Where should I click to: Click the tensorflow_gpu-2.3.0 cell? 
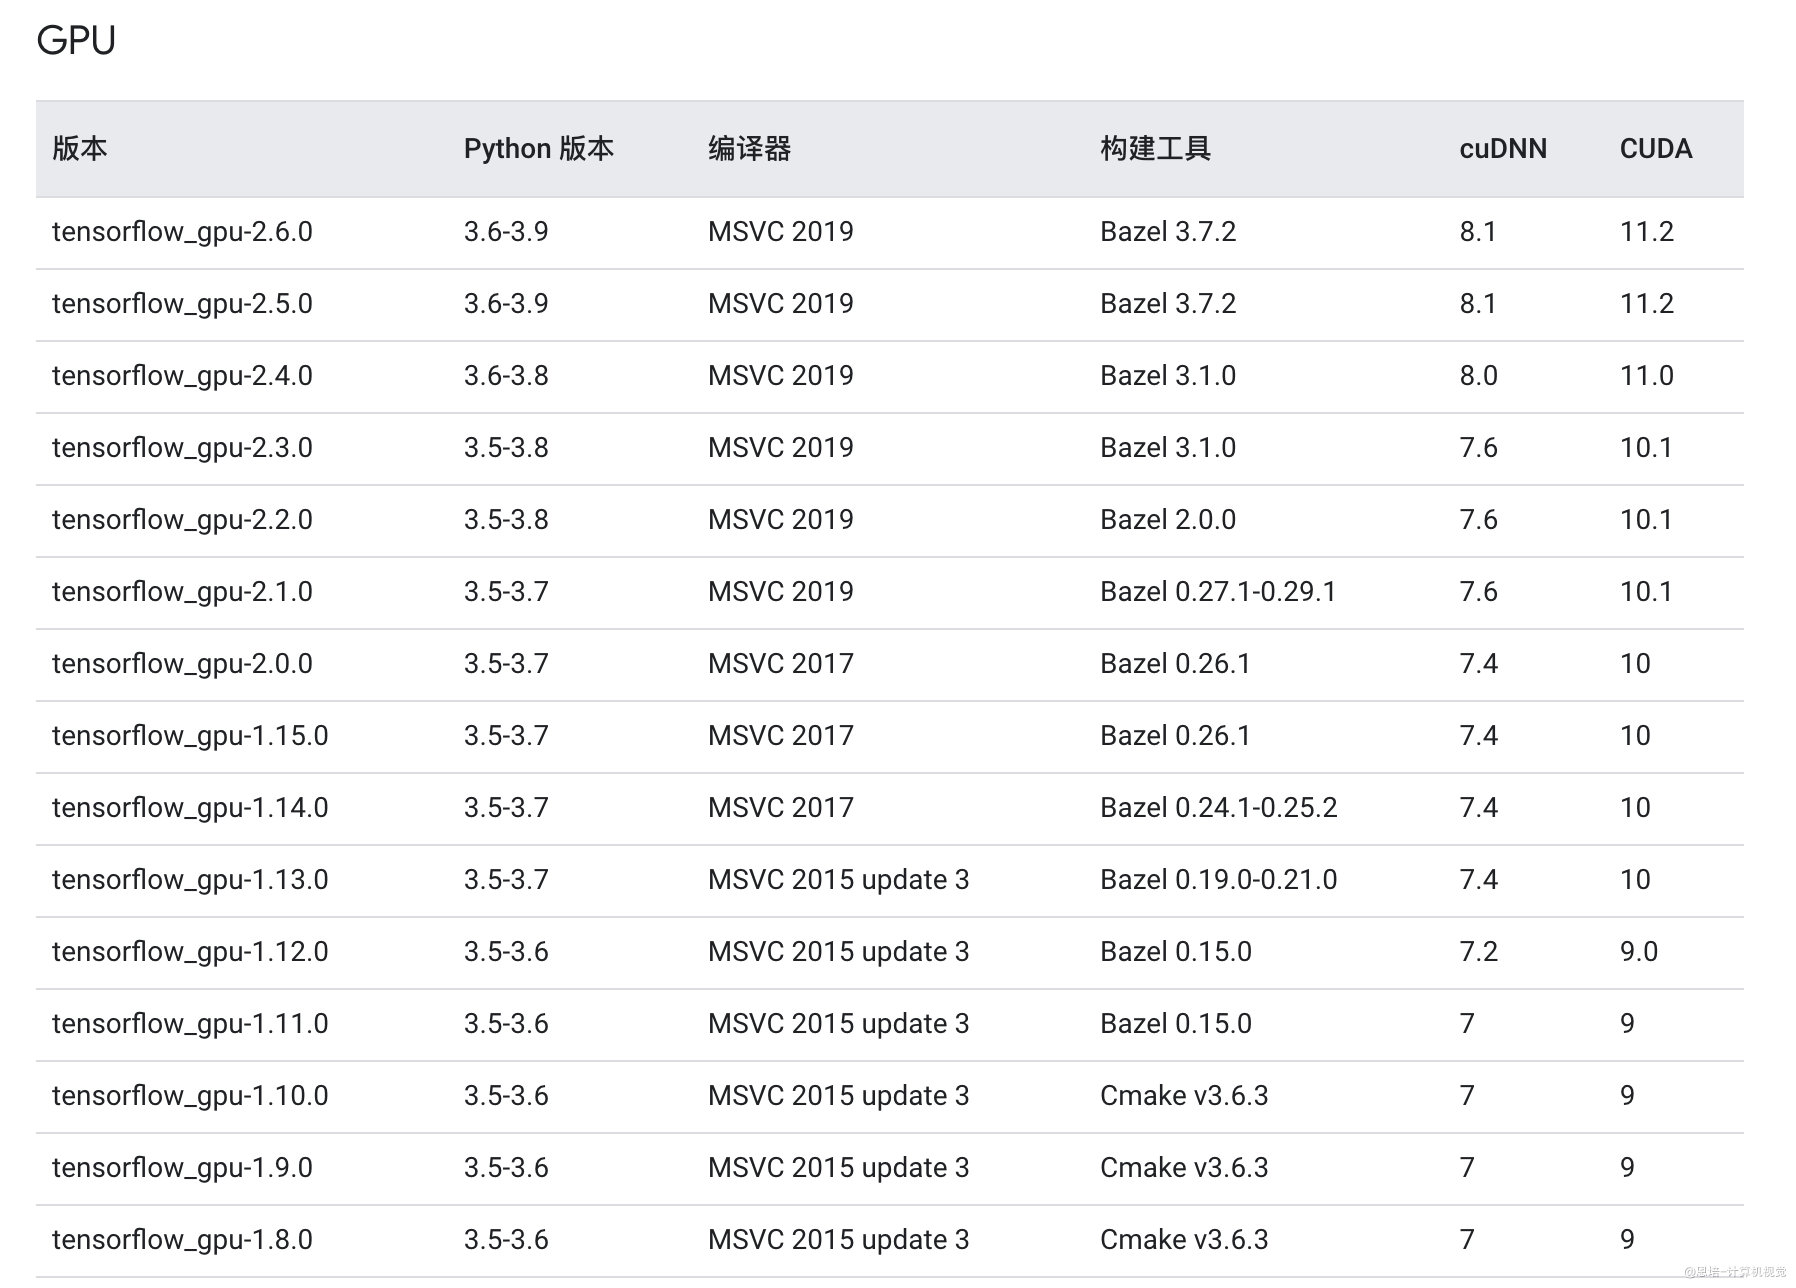[x=182, y=448]
